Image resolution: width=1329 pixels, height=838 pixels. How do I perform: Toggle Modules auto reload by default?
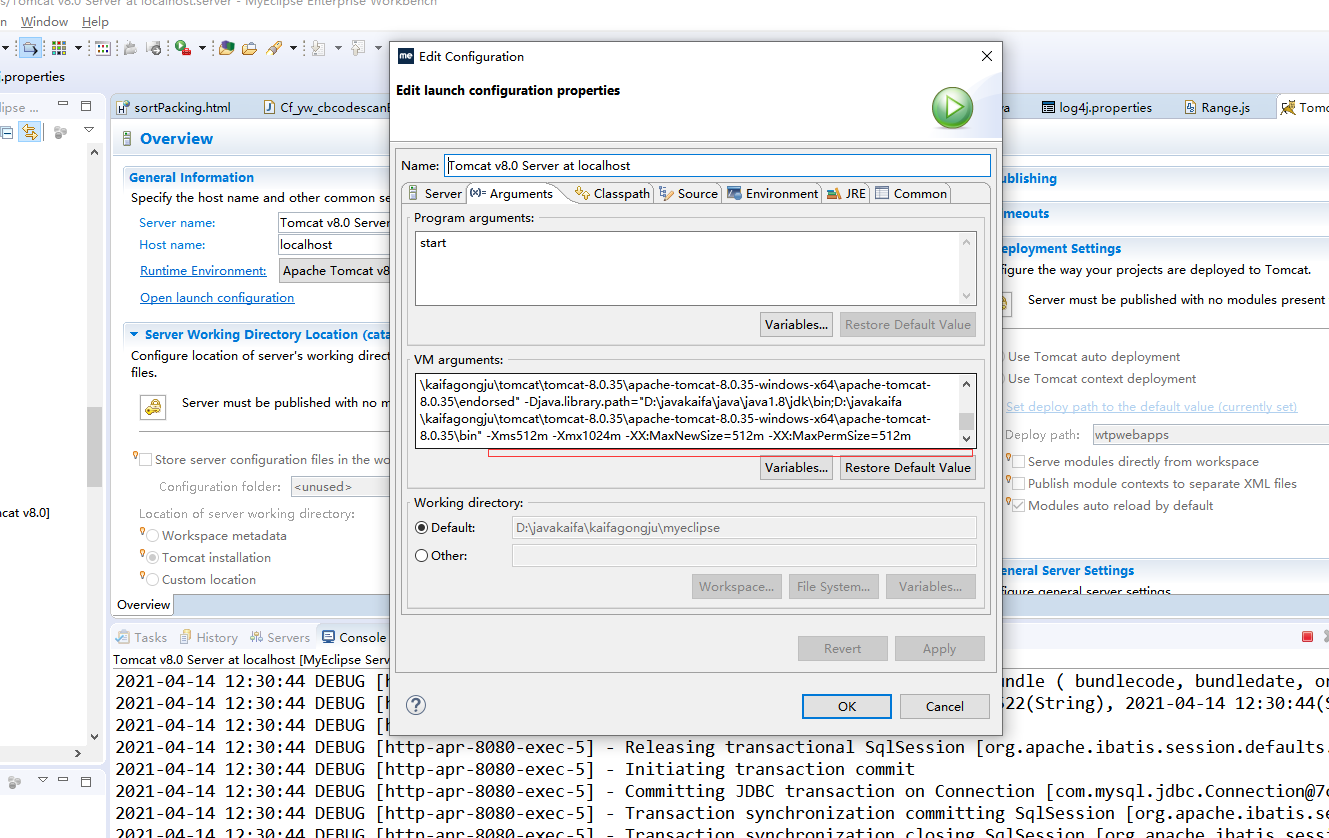tap(1018, 506)
